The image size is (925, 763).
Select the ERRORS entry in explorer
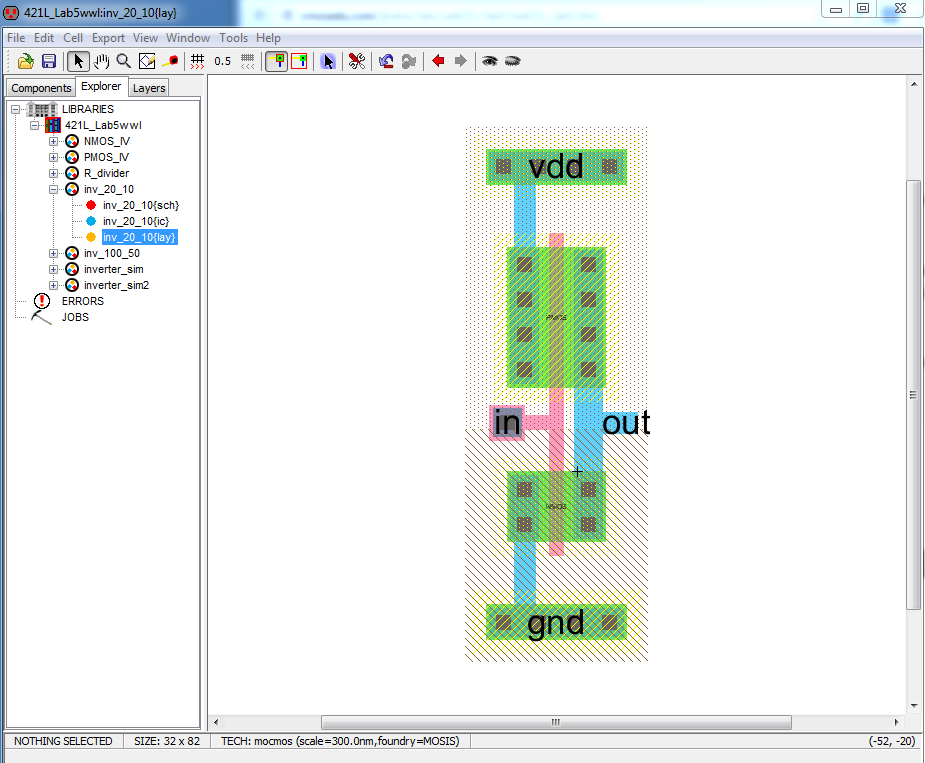tap(82, 301)
